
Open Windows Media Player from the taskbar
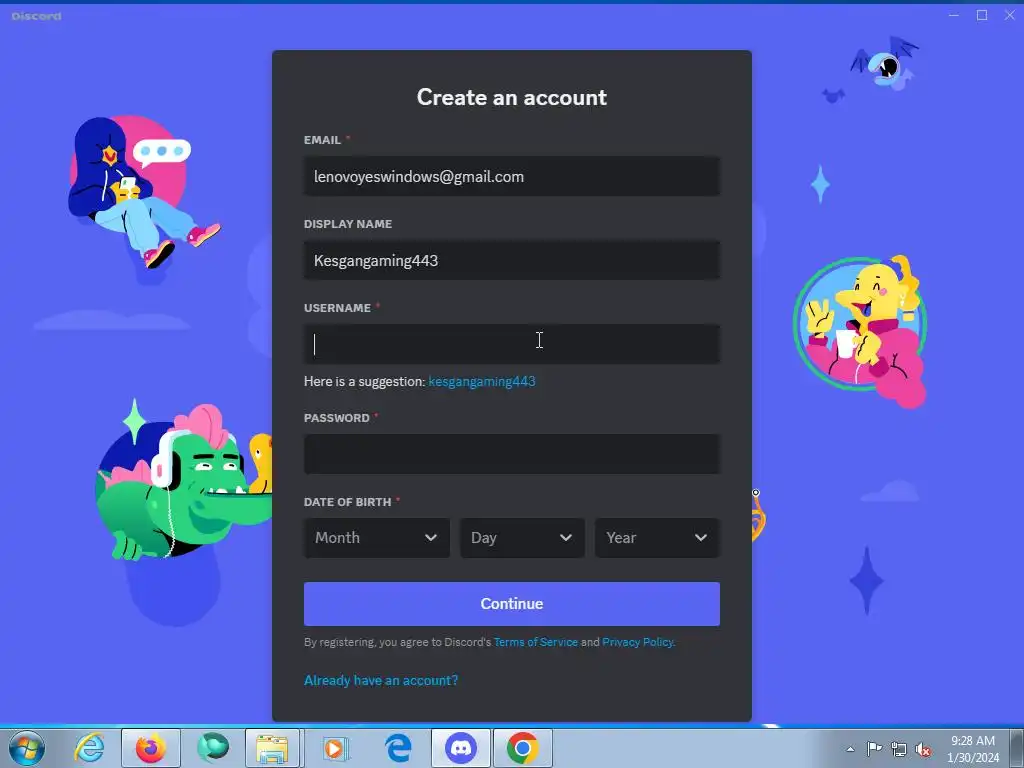[x=336, y=748]
